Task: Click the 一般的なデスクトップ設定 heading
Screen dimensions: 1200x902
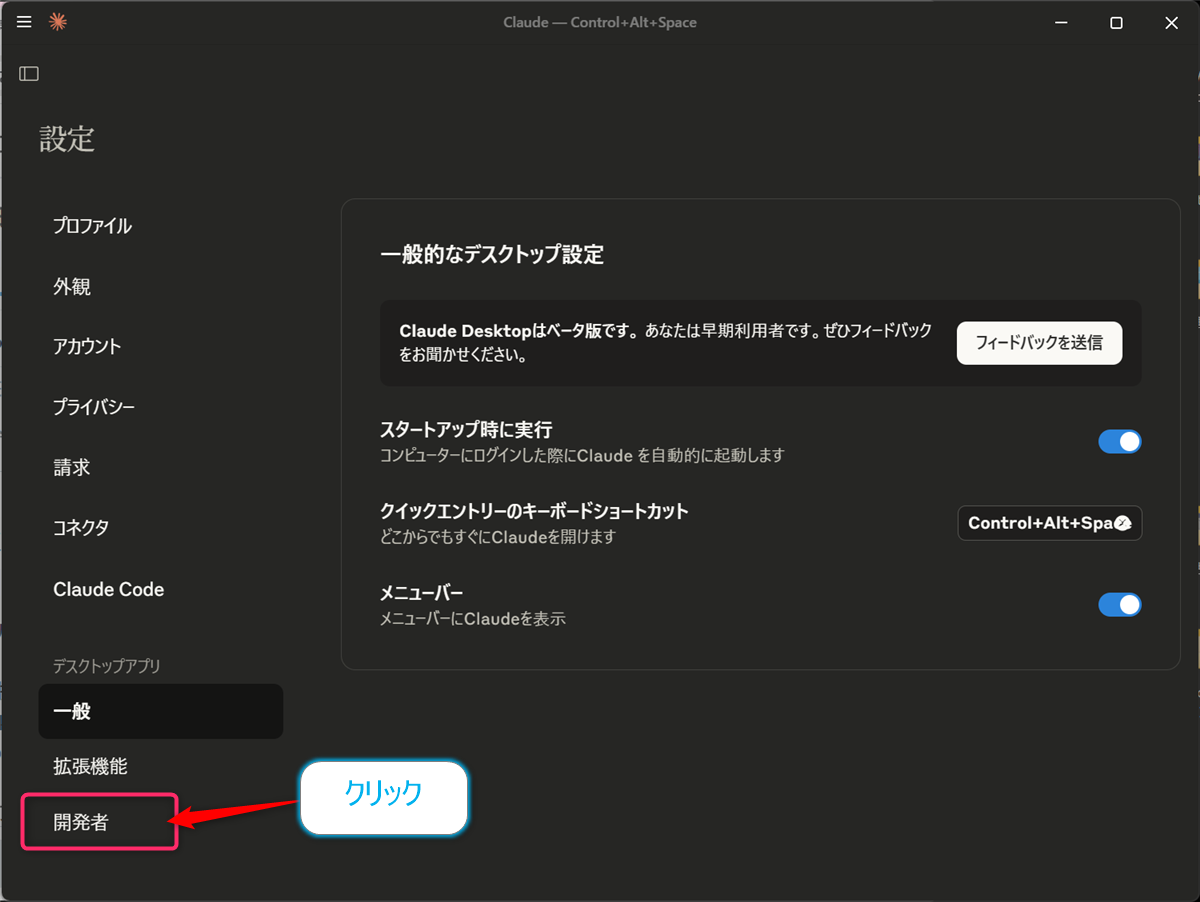Action: 492,254
